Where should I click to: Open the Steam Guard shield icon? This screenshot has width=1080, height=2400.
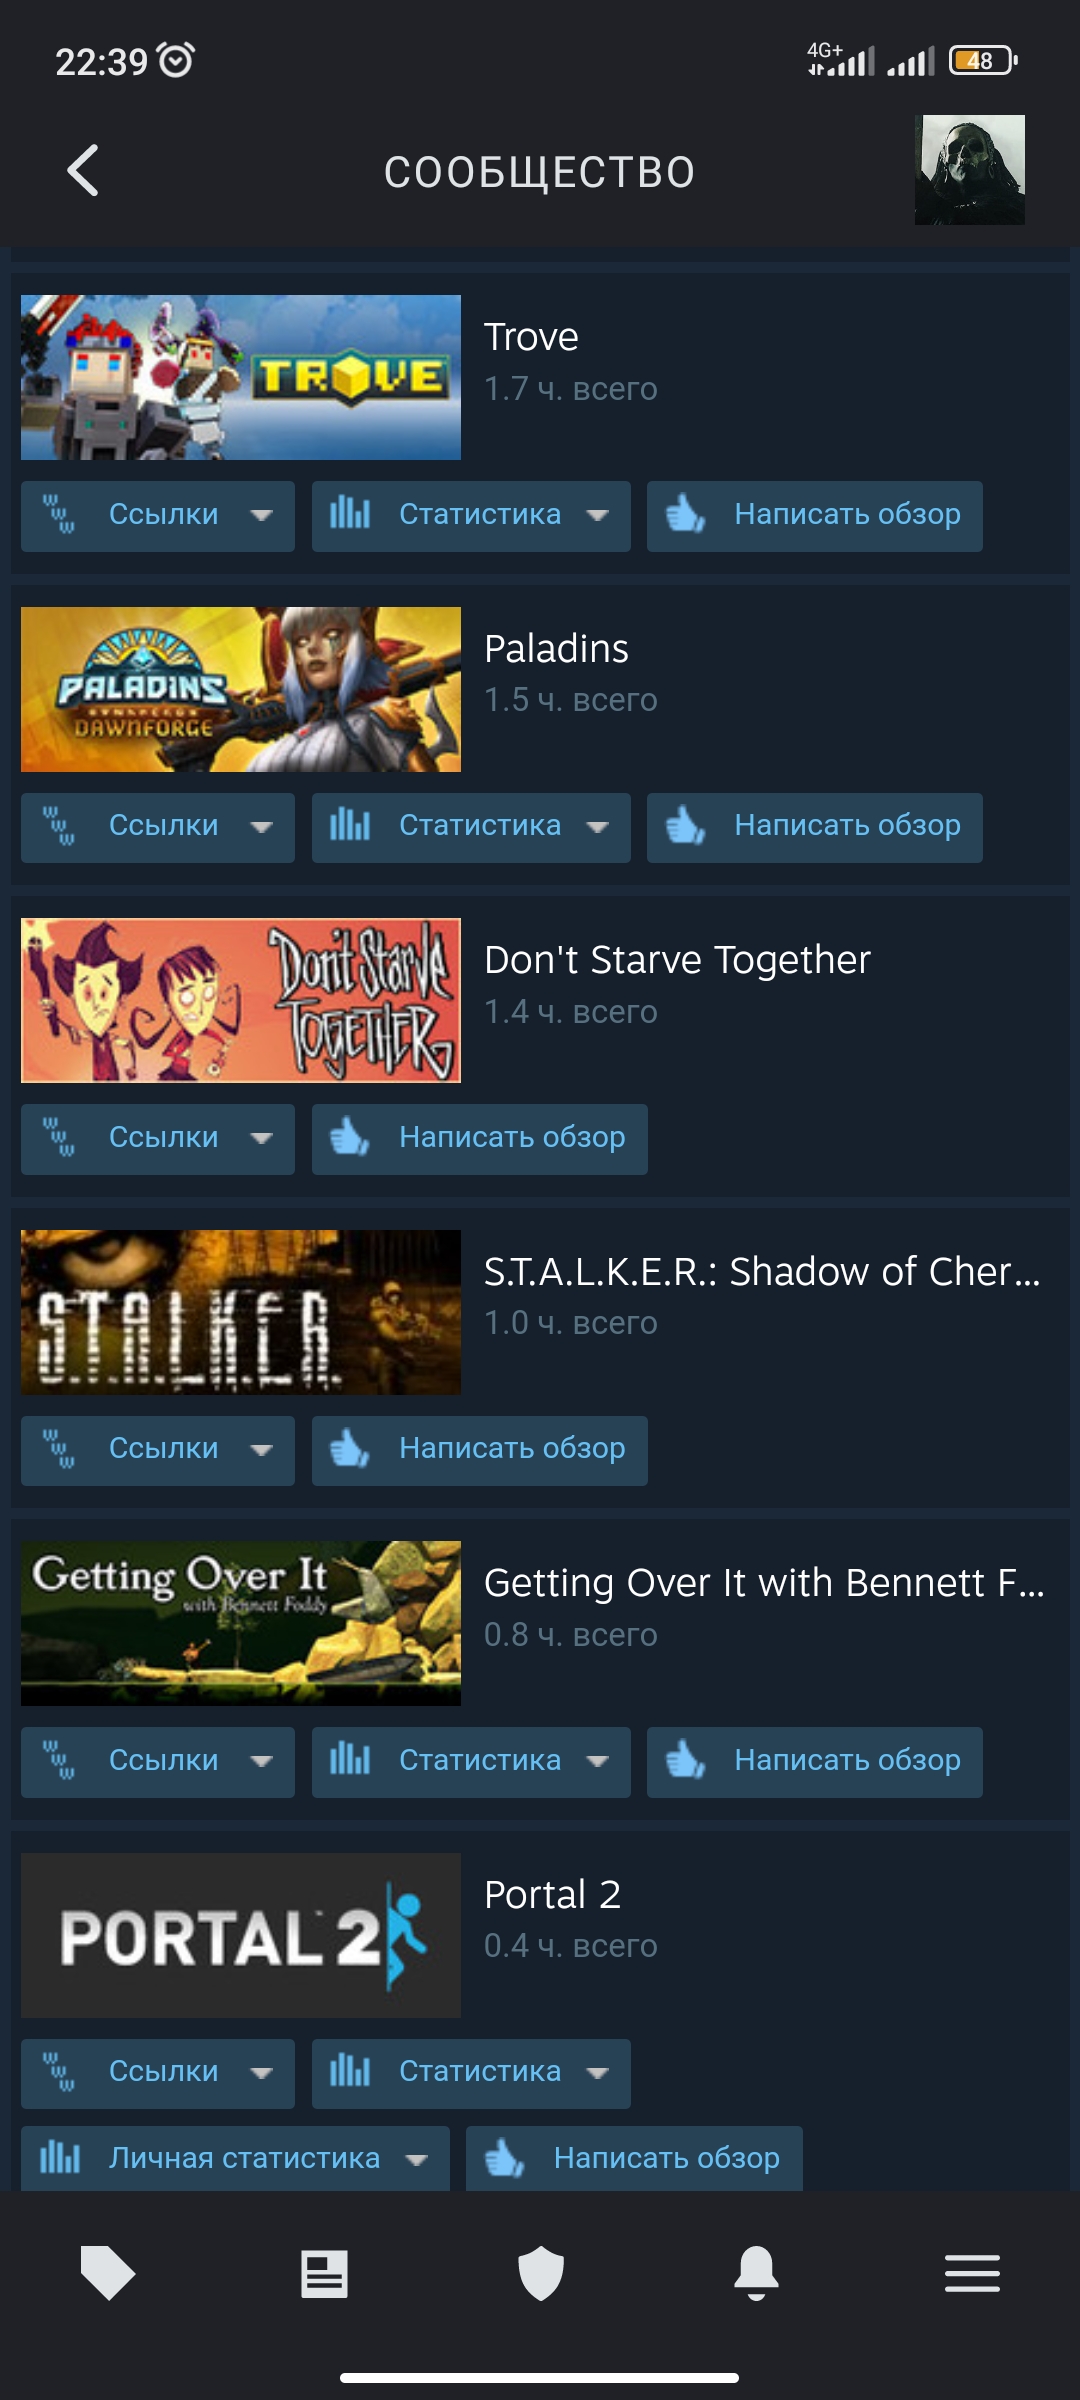541,2273
